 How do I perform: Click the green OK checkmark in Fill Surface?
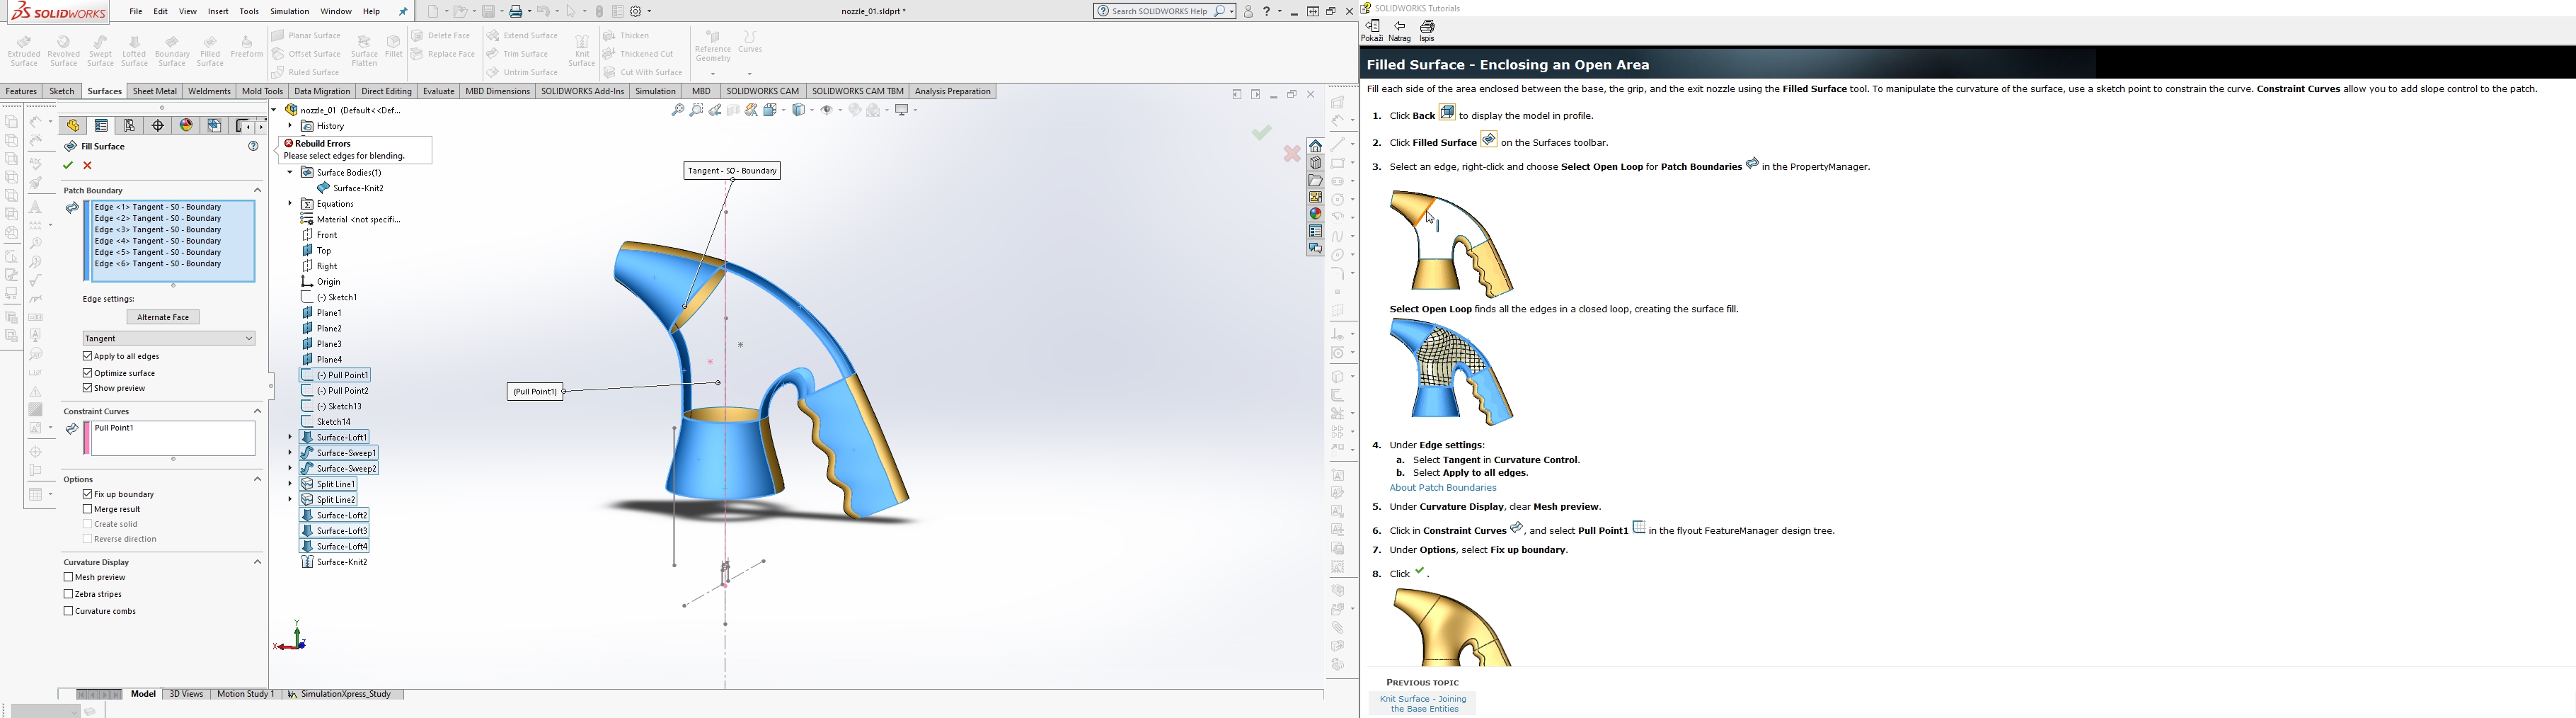click(x=68, y=166)
